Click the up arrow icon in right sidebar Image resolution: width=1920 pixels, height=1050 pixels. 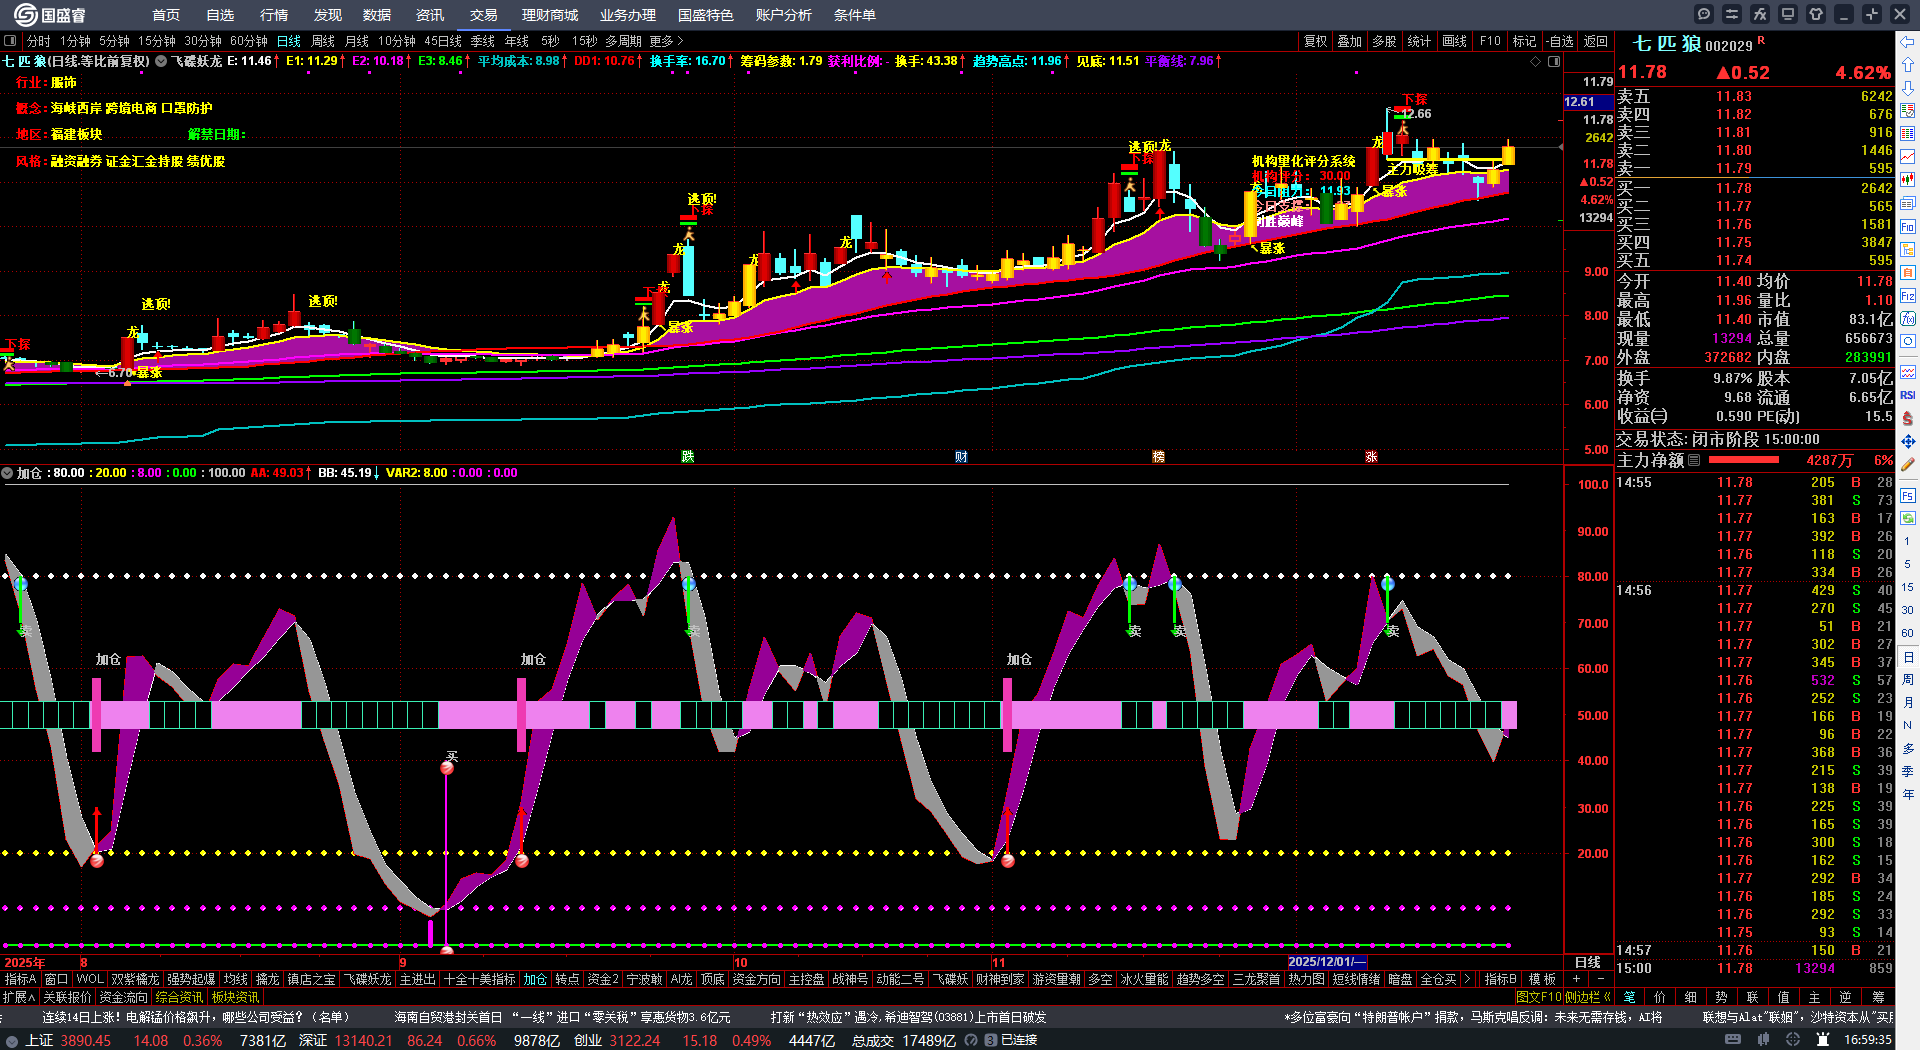point(1908,65)
